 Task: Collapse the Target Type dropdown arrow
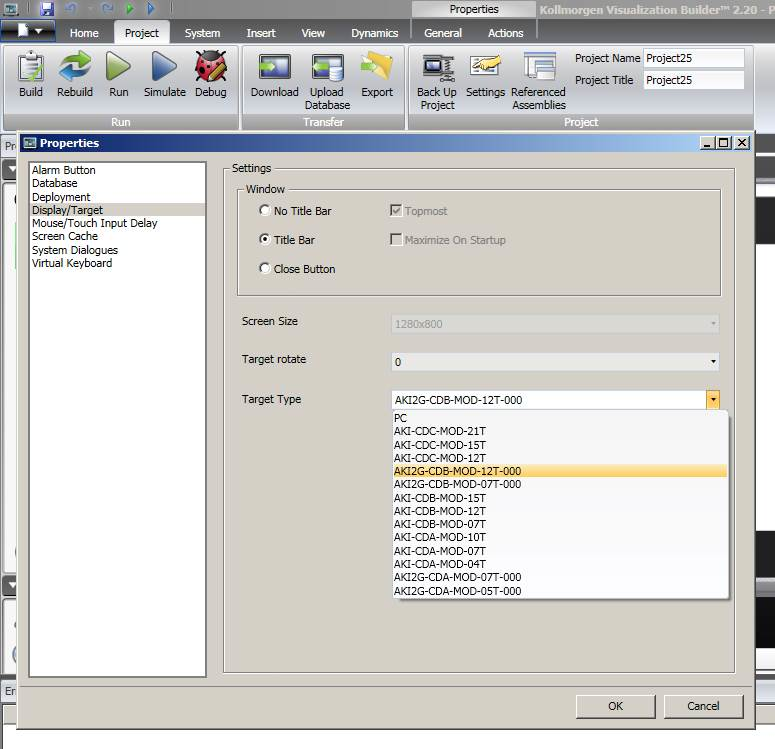(713, 399)
